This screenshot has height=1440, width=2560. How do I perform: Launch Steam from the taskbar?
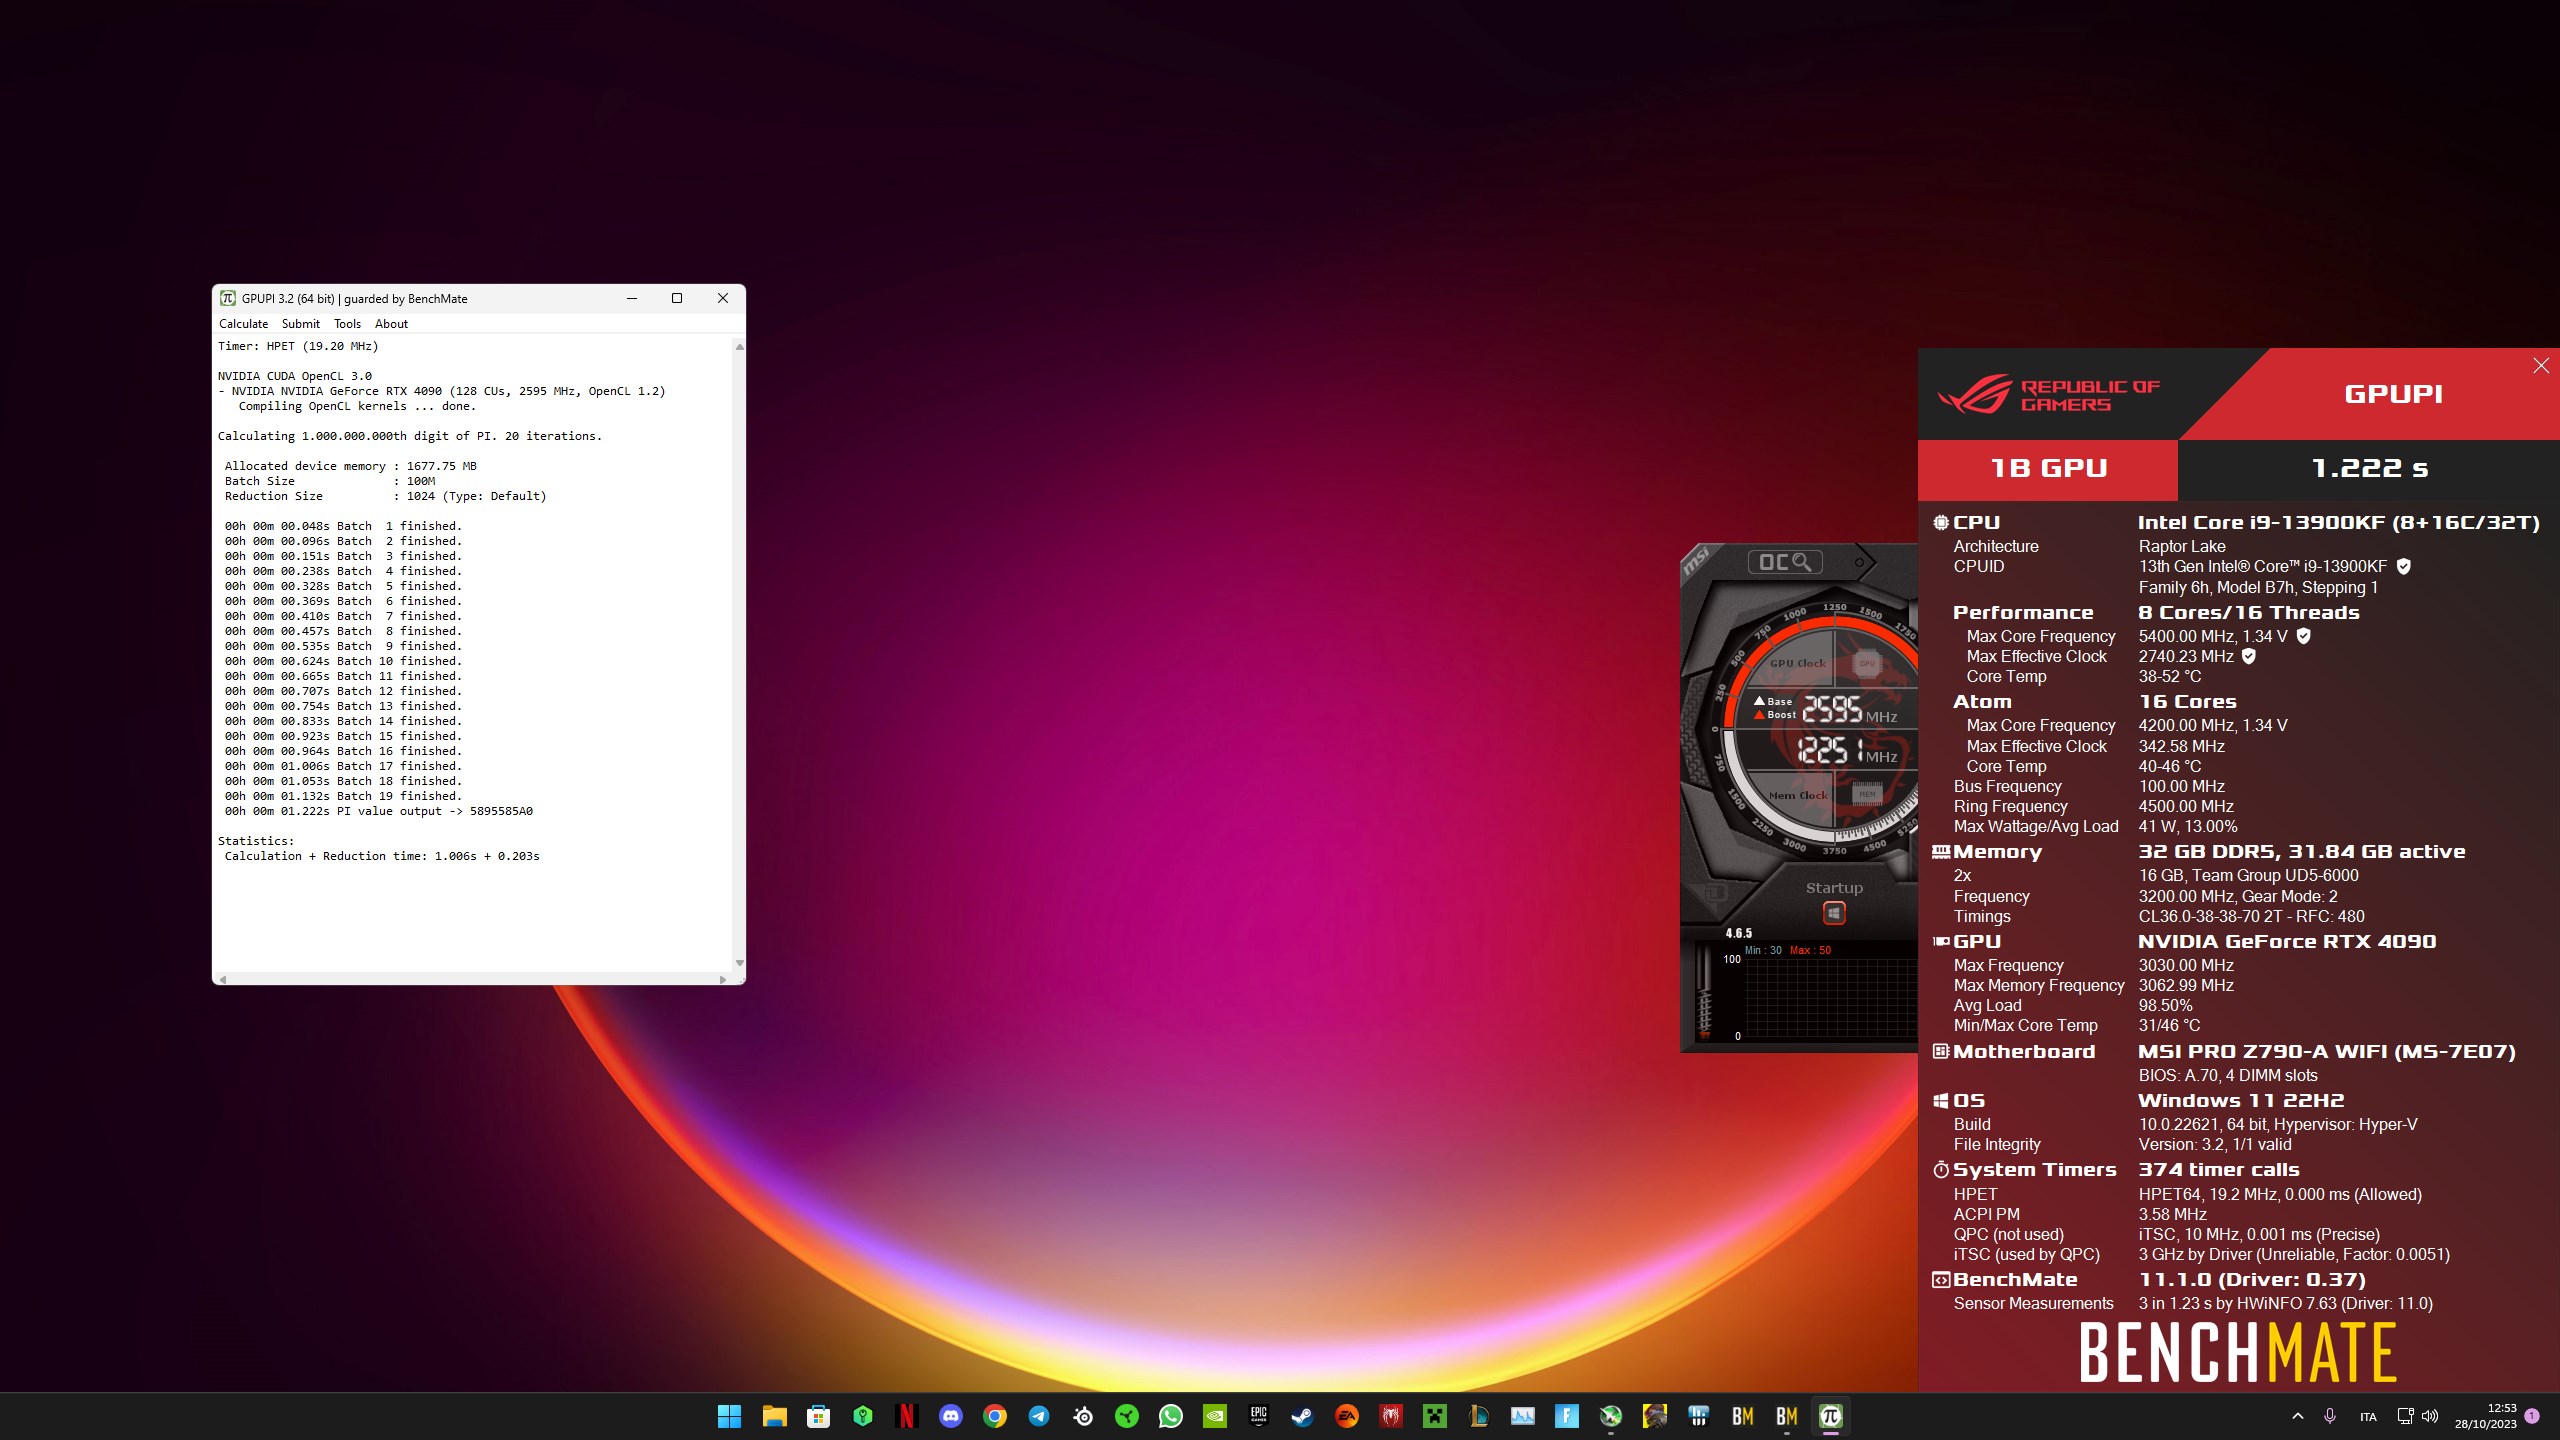pos(1302,1416)
